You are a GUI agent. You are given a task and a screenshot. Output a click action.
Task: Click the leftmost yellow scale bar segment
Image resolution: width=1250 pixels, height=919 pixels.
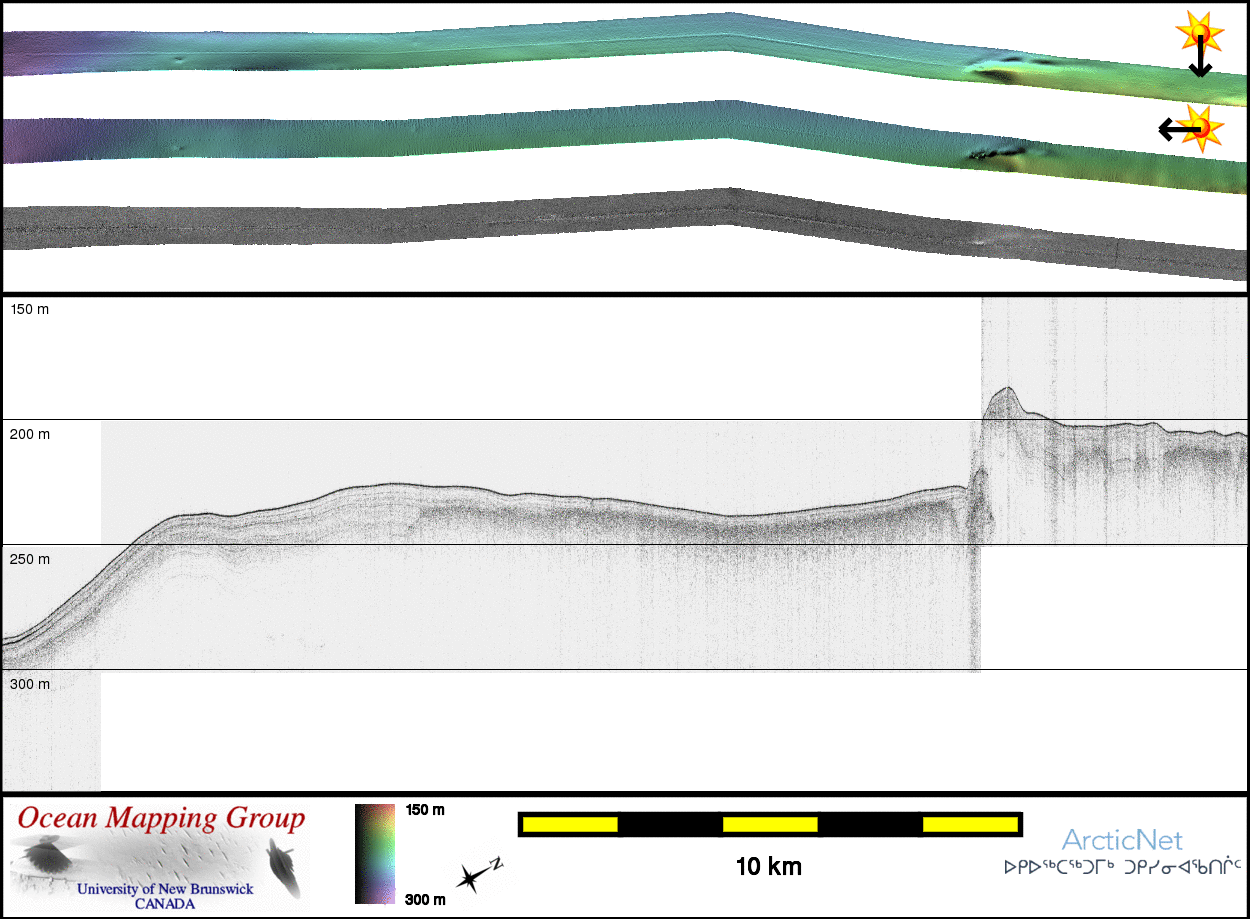tap(570, 824)
